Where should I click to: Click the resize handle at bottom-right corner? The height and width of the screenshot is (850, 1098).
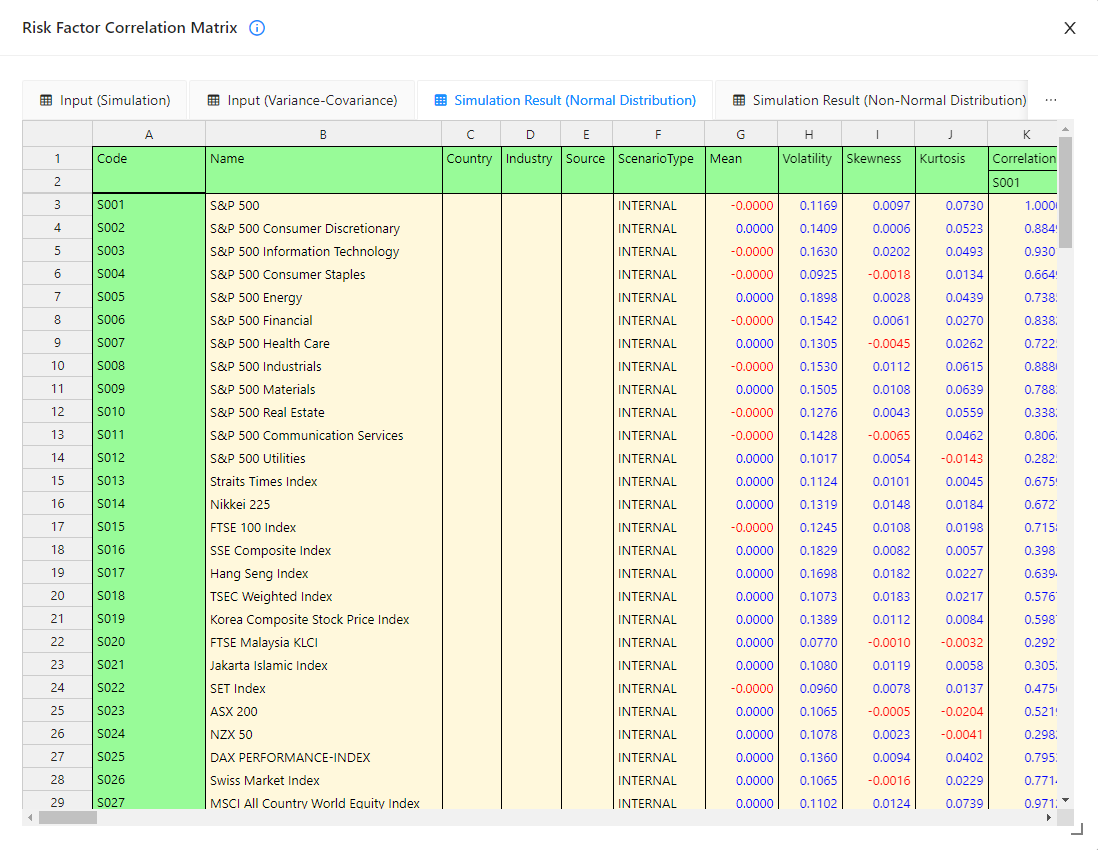tap(1079, 829)
